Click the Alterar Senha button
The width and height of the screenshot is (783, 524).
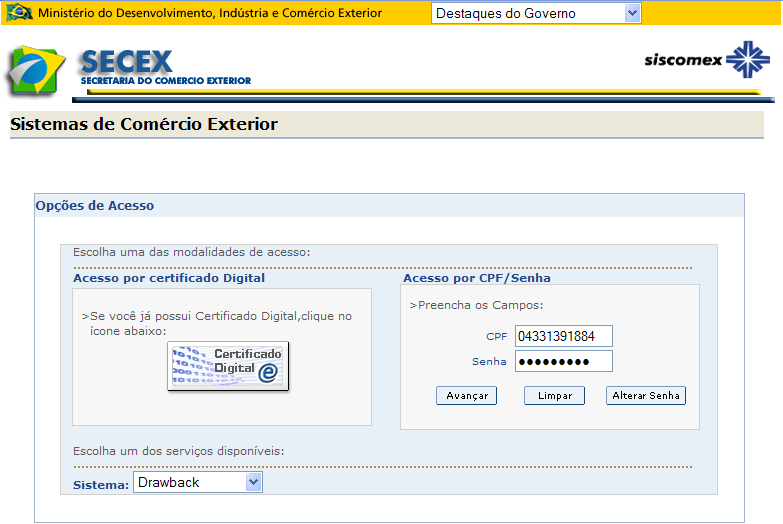click(646, 396)
